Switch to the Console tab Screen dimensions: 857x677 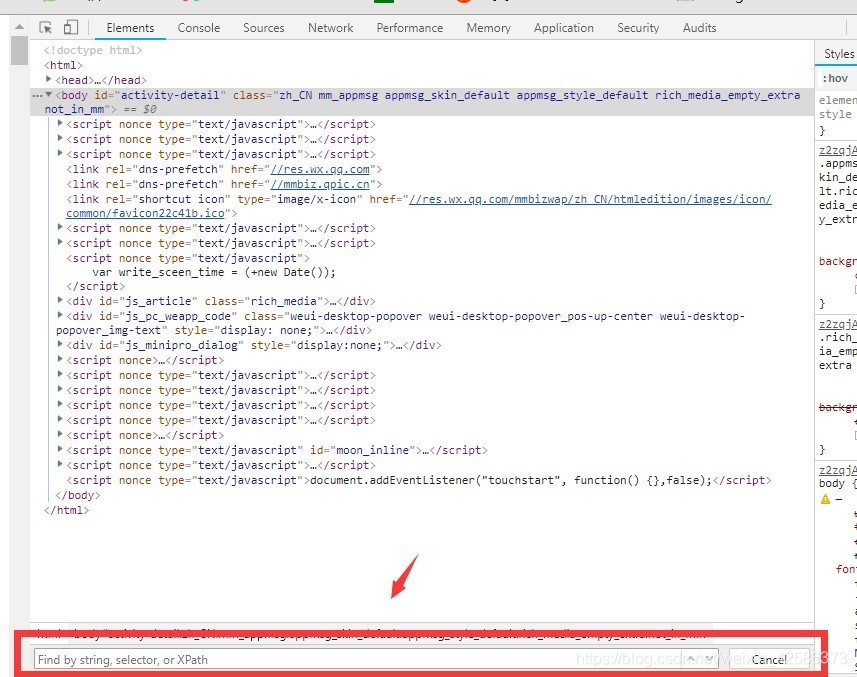tap(198, 28)
